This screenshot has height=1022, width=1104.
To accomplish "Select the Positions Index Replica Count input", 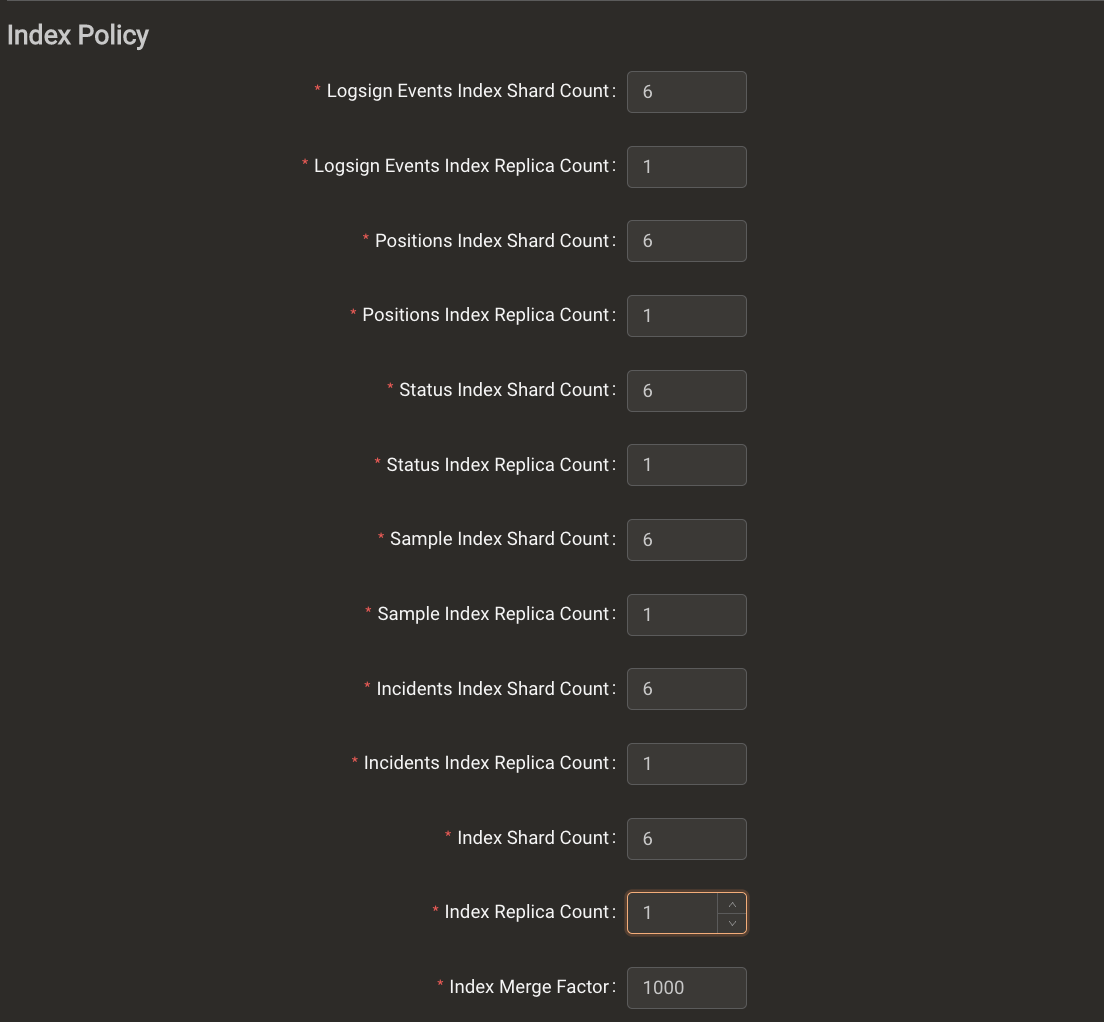I will pyautogui.click(x=686, y=315).
